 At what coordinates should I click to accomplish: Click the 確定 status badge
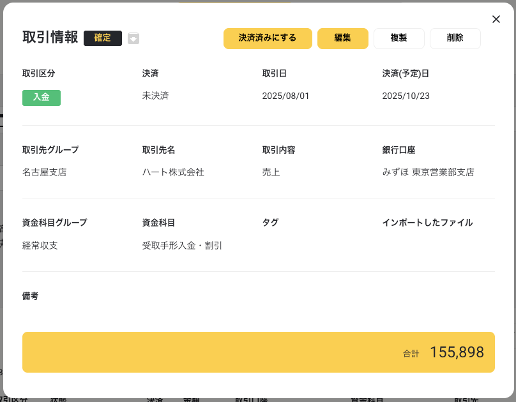[103, 38]
